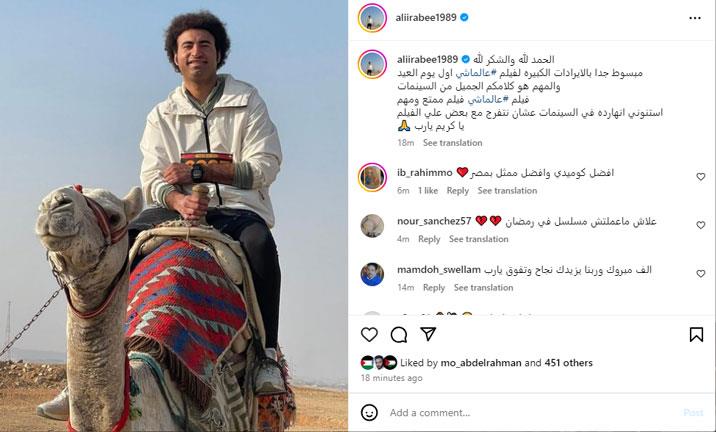
Task: Reply to nour_sanchez57's comment
Action: coord(429,239)
